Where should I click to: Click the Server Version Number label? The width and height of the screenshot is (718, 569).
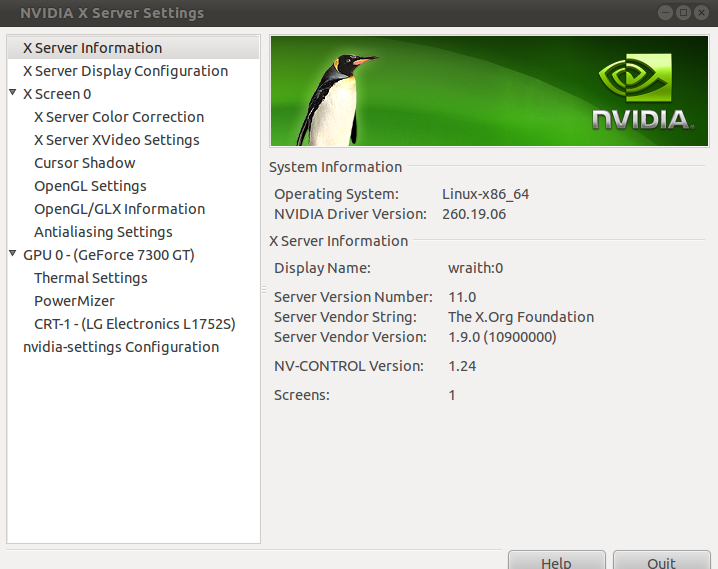353,297
